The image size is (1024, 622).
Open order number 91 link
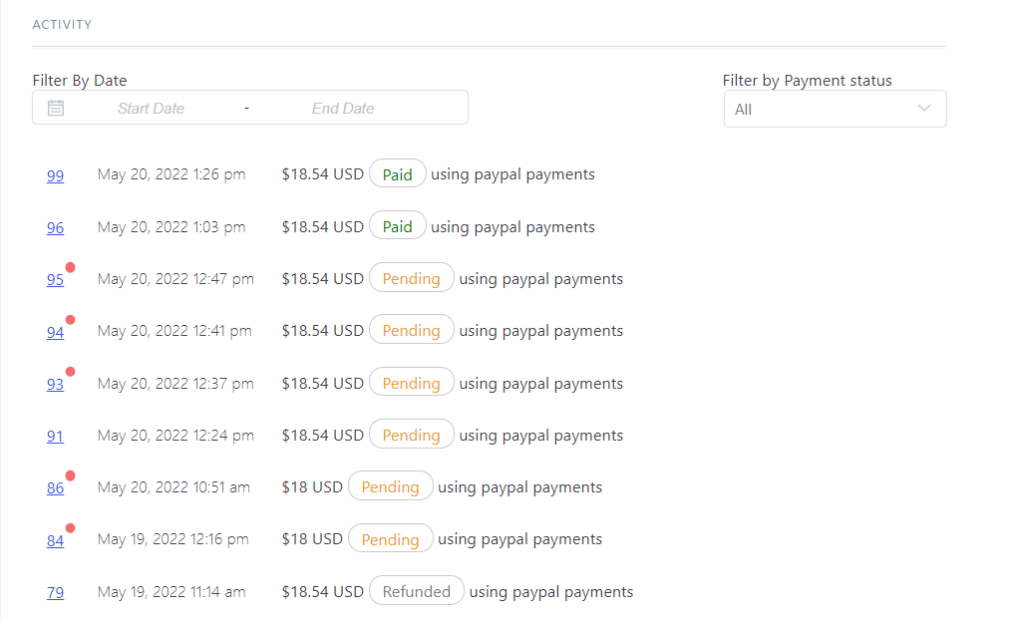point(55,436)
